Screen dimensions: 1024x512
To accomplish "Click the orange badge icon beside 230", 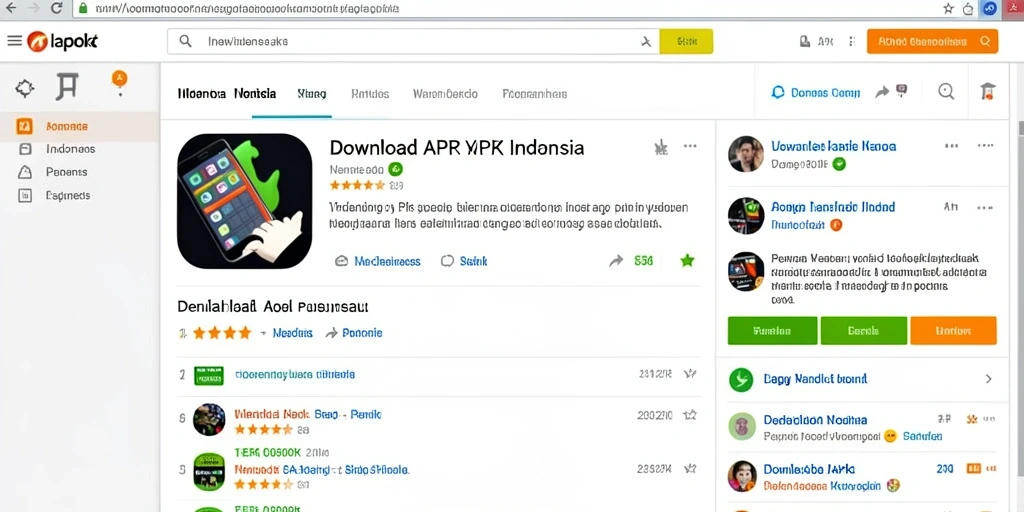I will pyautogui.click(x=973, y=468).
